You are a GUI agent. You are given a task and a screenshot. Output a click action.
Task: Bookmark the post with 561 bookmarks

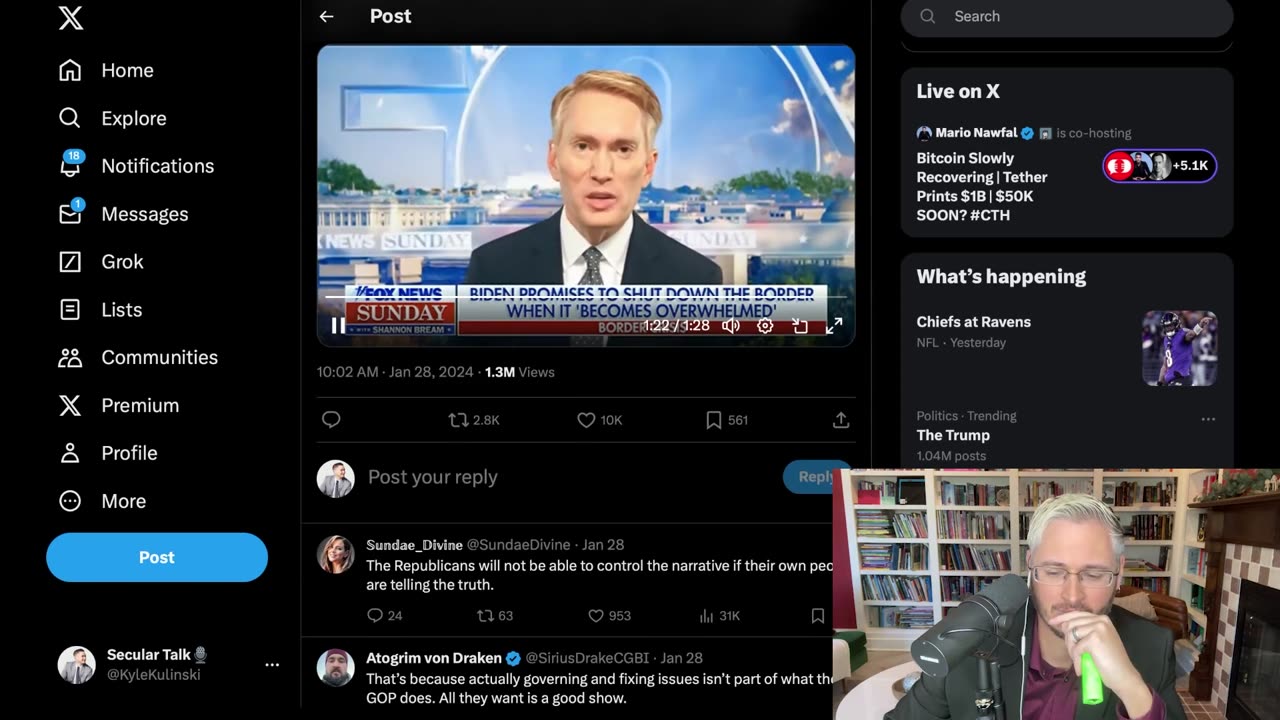[x=714, y=420]
